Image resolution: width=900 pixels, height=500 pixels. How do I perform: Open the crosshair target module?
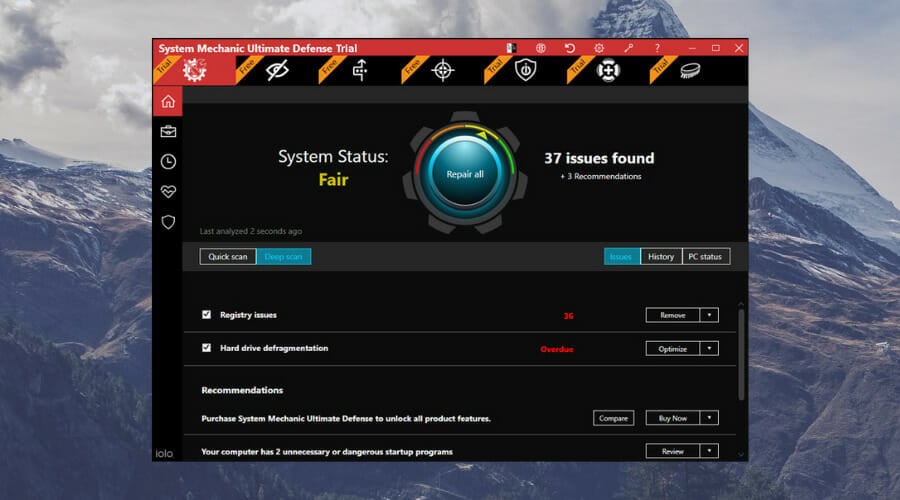click(443, 71)
